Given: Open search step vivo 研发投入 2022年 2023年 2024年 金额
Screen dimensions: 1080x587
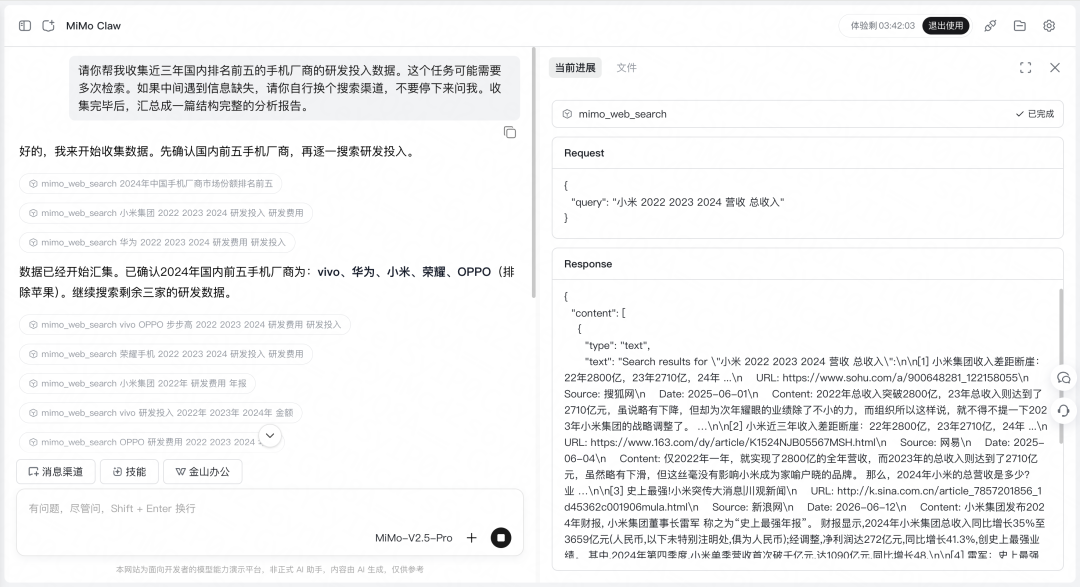Looking at the screenshot, I should pyautogui.click(x=160, y=413).
